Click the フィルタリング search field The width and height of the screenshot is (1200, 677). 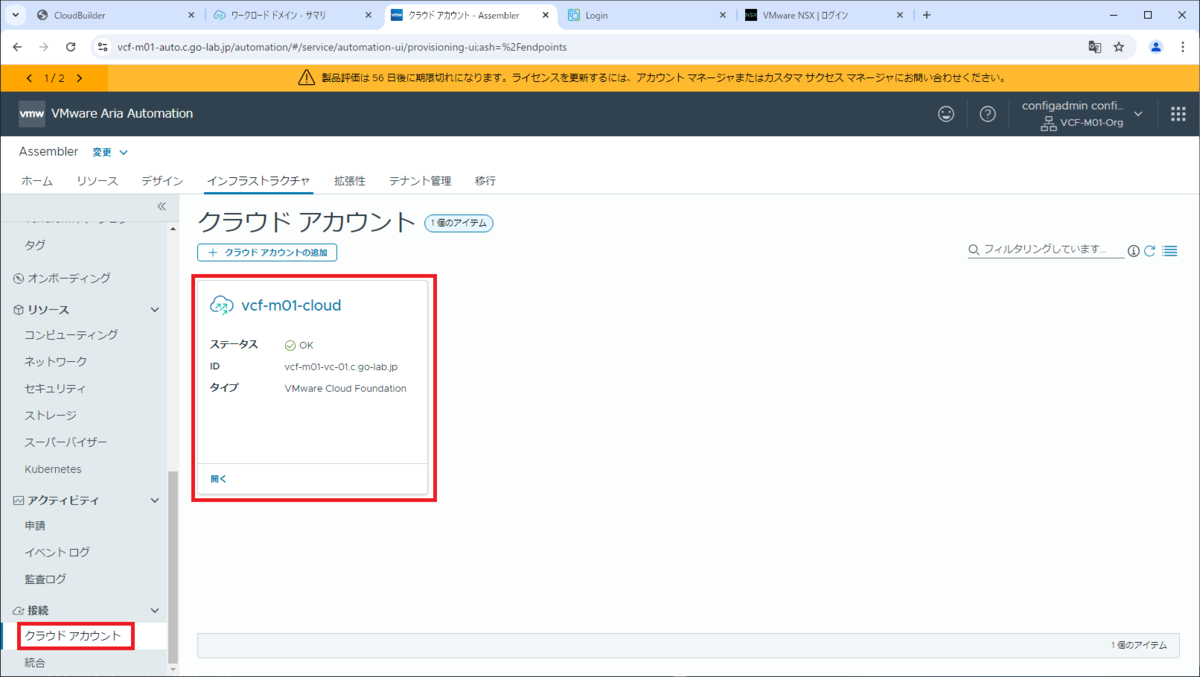(x=1045, y=249)
